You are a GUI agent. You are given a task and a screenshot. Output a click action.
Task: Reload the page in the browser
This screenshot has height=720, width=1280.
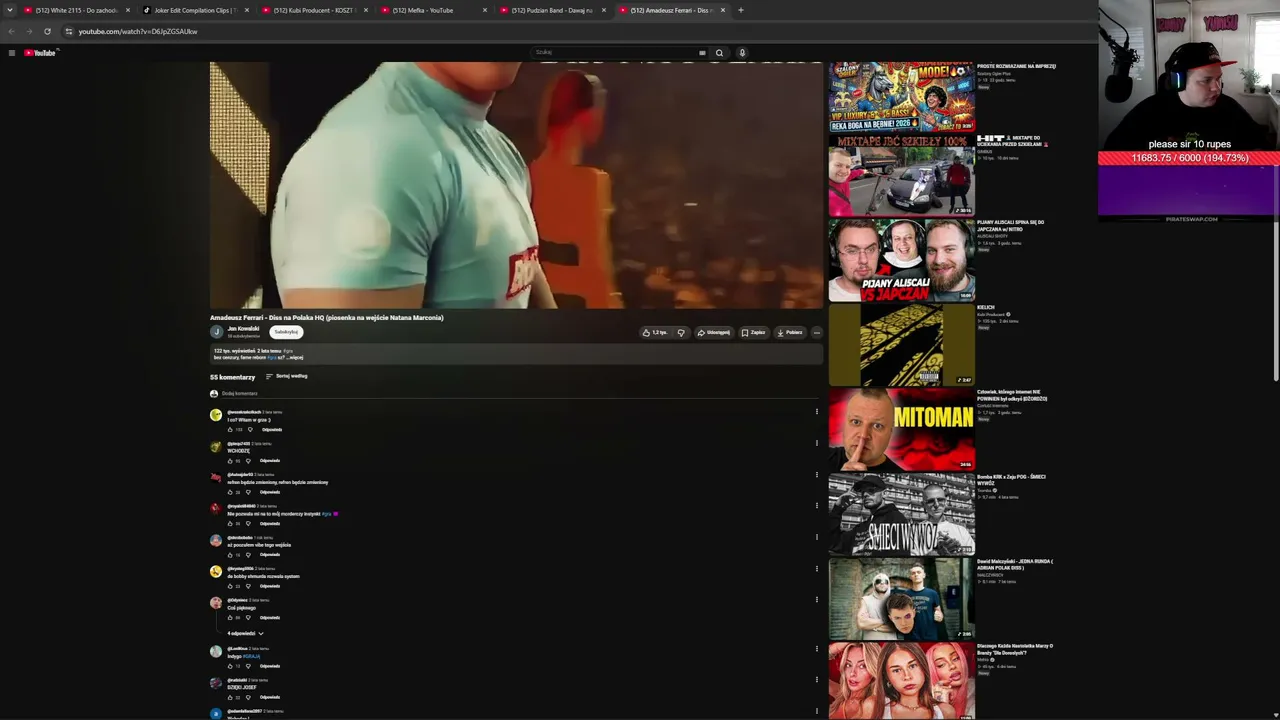[47, 31]
